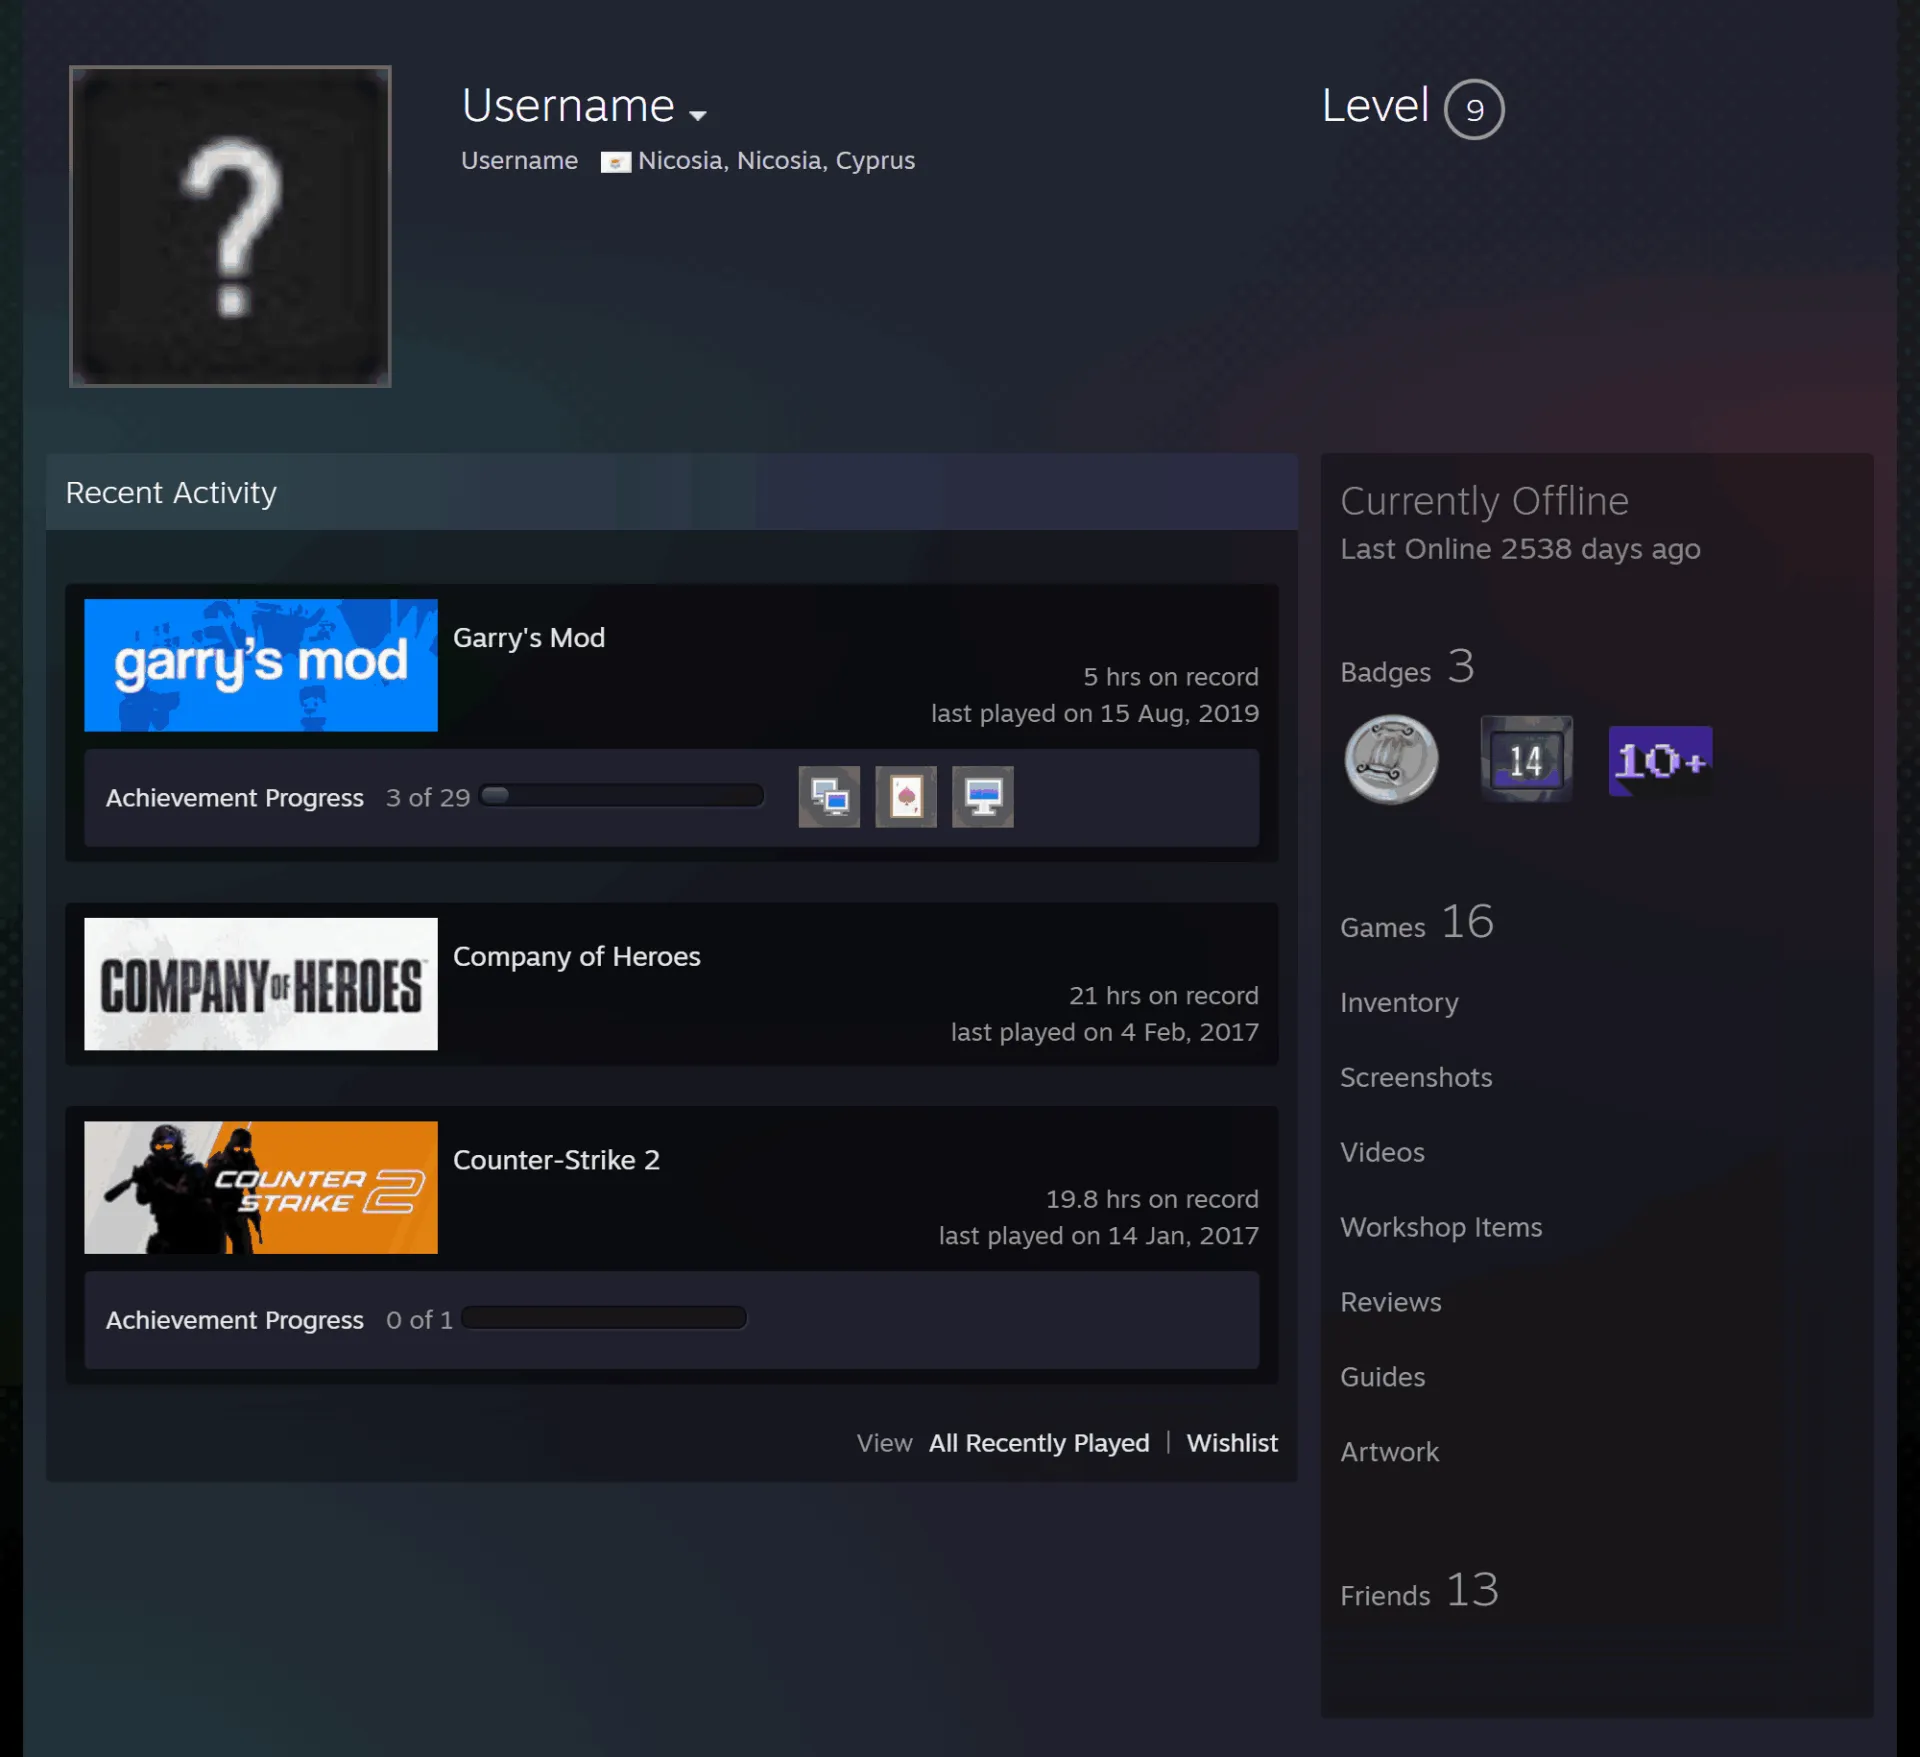The height and width of the screenshot is (1757, 1920).
Task: Select 'last played on 14 Jan, 2017' text
Action: (x=1098, y=1236)
